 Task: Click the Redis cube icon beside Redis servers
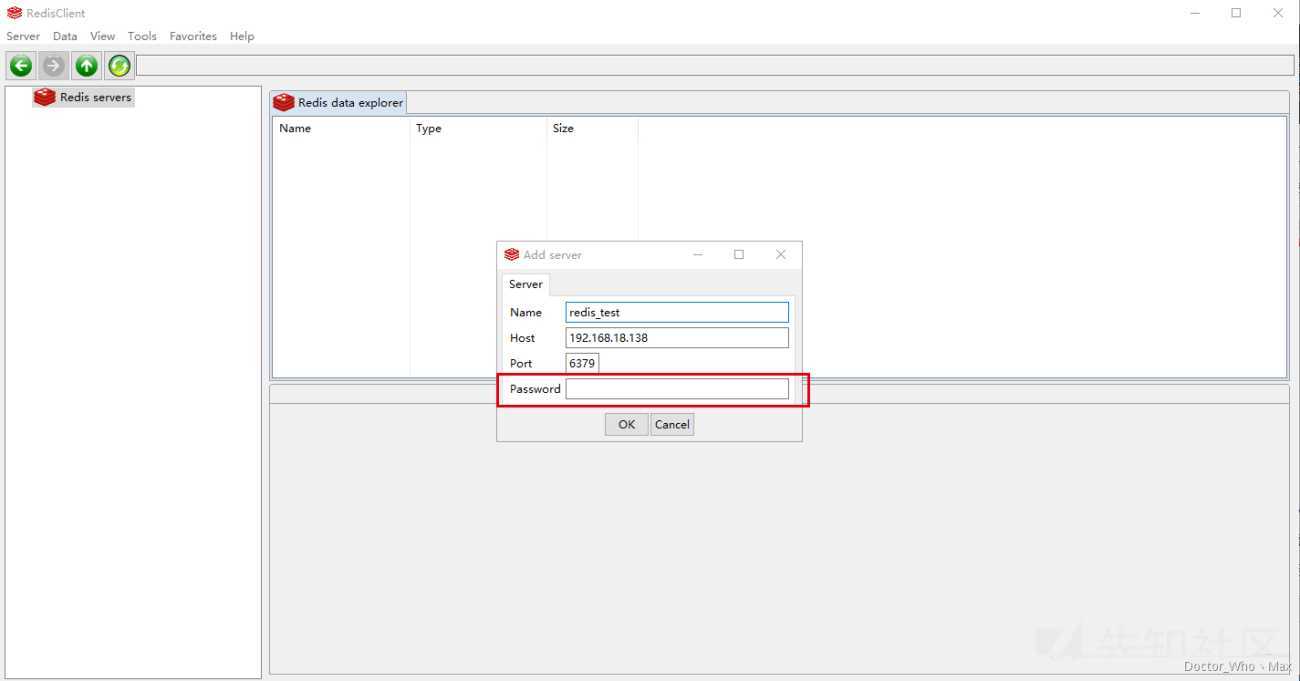point(45,97)
